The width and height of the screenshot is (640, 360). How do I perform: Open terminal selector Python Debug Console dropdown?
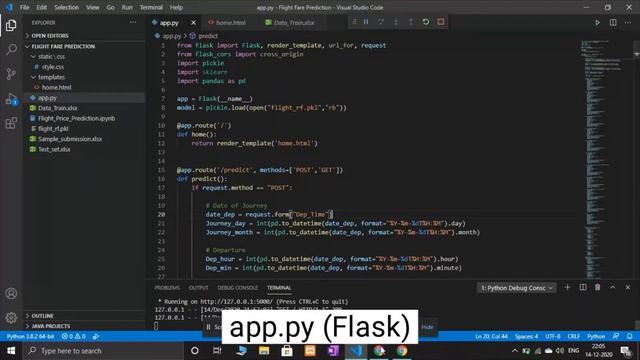pos(517,288)
